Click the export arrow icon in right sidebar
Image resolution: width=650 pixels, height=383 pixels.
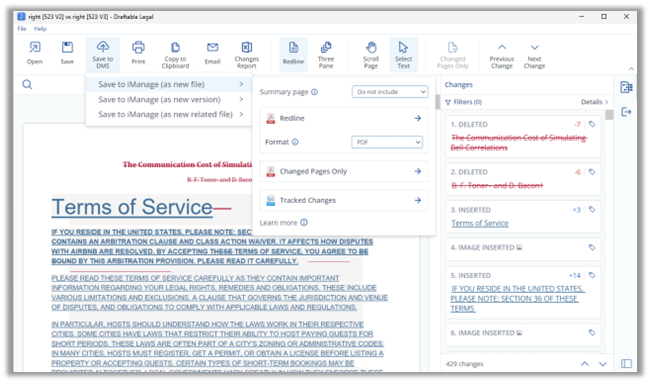point(626,112)
